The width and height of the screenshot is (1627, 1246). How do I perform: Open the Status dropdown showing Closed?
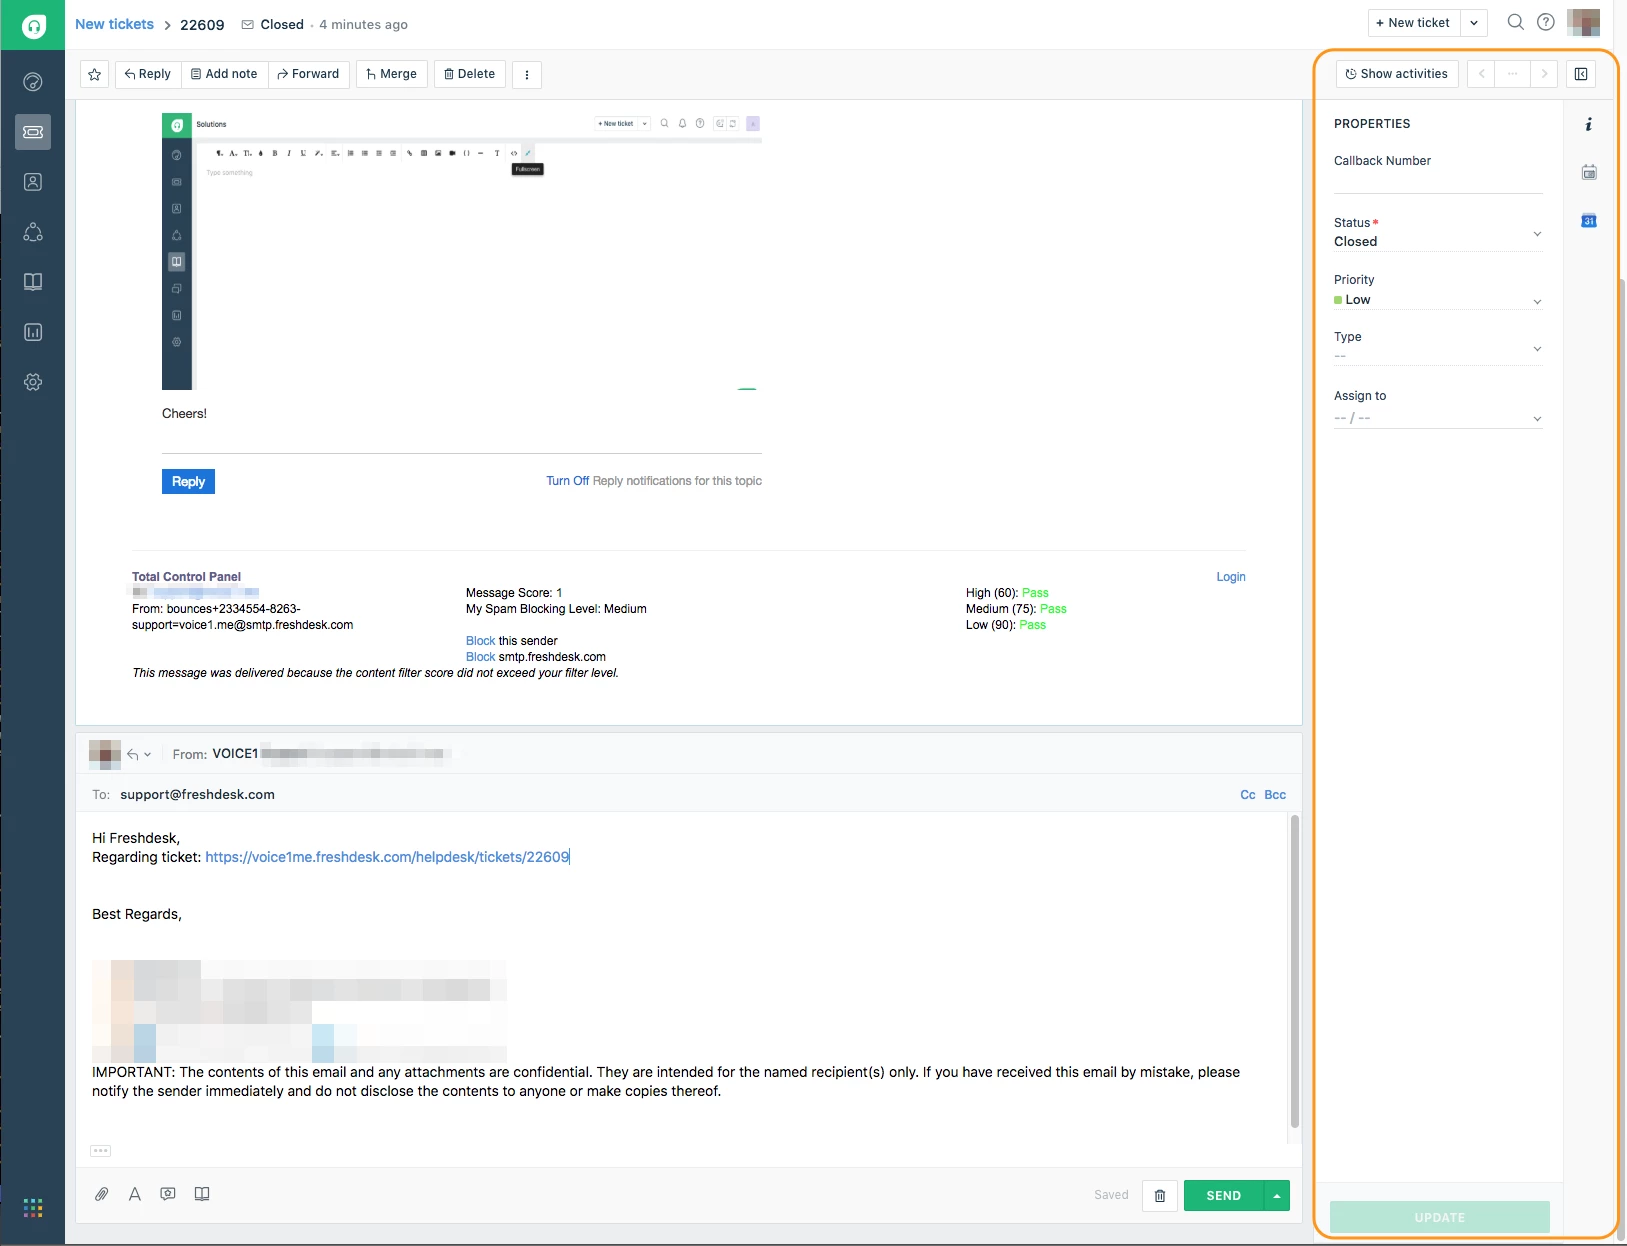point(1438,233)
